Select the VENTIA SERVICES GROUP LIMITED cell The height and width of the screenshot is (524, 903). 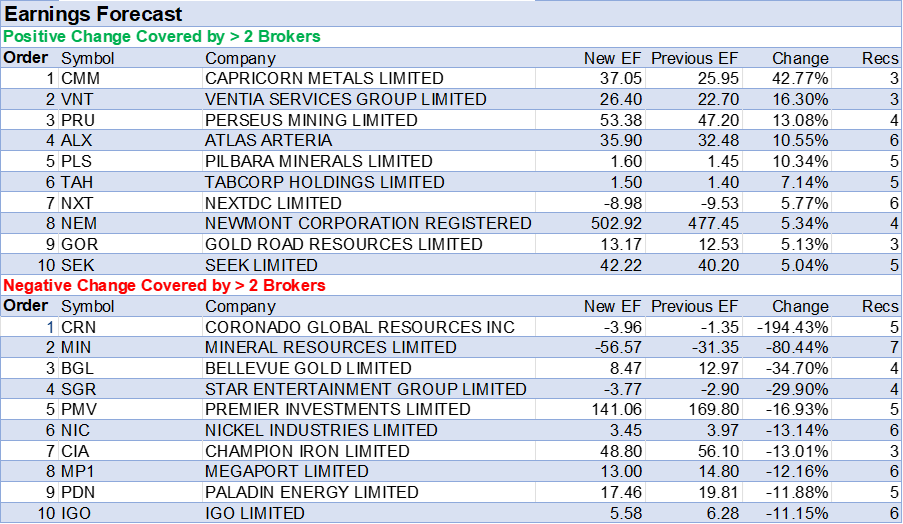pyautogui.click(x=345, y=99)
